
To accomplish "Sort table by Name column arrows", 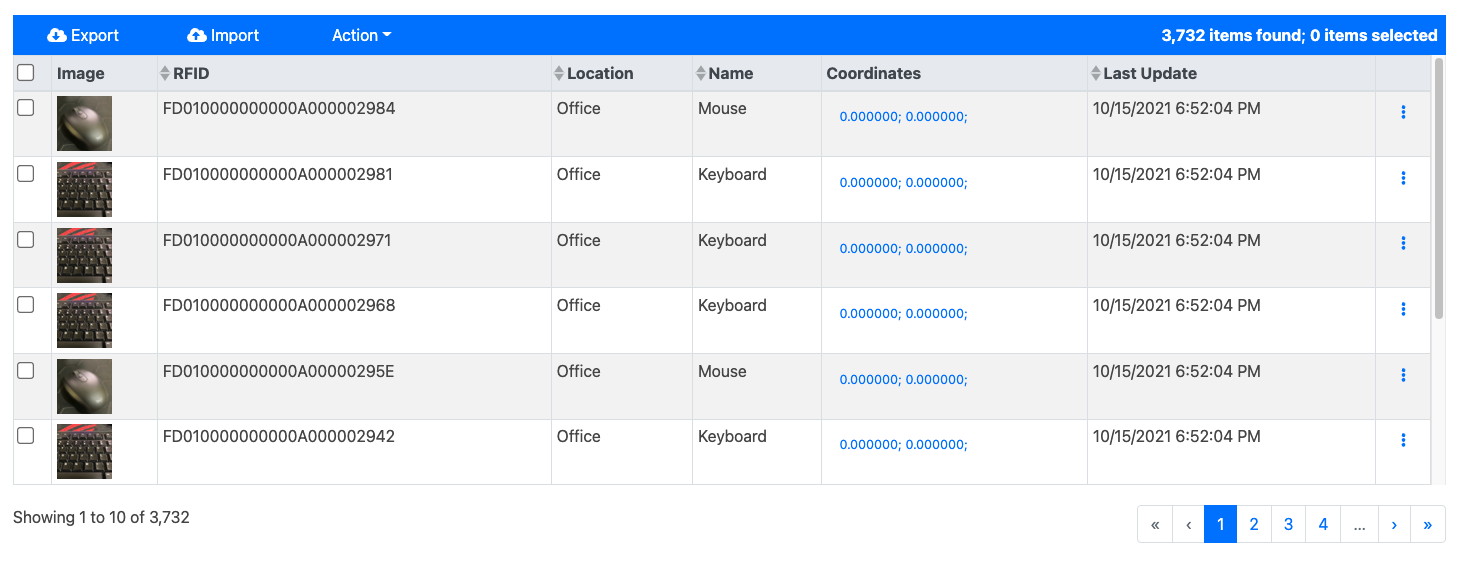I will point(701,73).
